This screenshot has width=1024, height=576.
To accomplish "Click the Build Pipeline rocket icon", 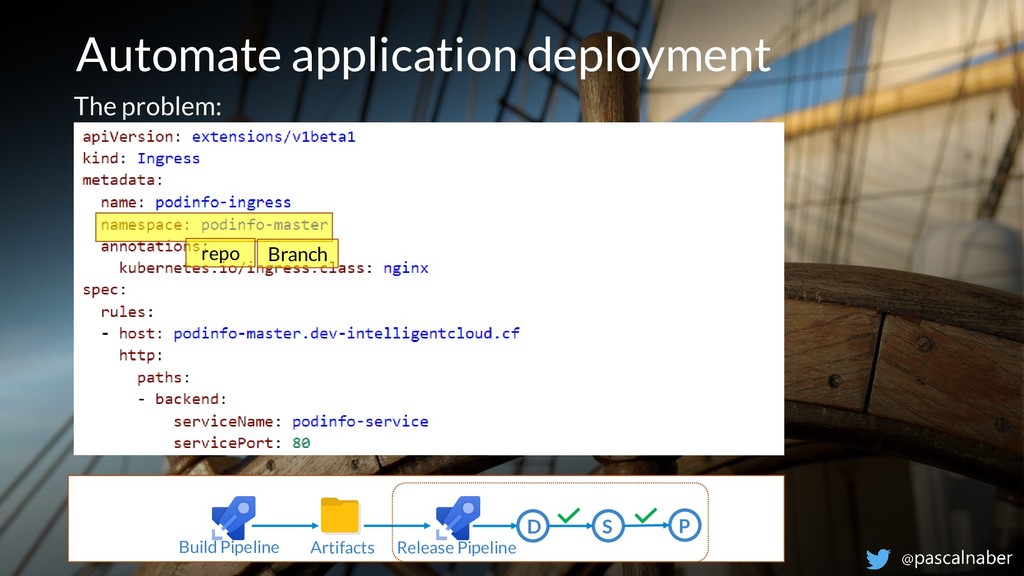I will (233, 517).
